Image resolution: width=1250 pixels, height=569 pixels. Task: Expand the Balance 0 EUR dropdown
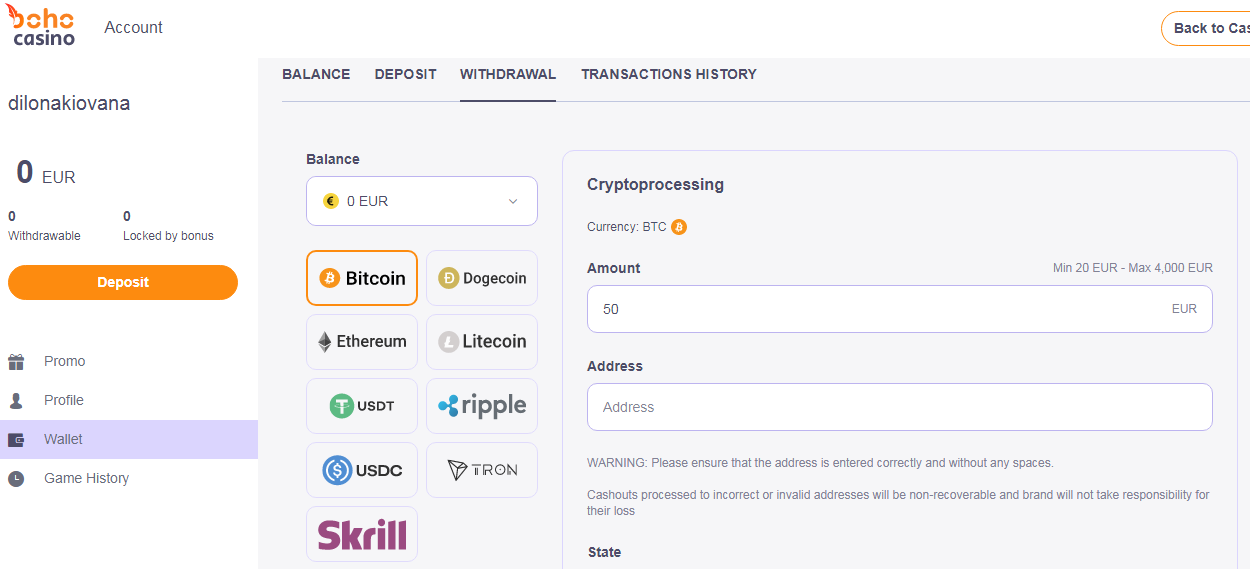point(422,201)
